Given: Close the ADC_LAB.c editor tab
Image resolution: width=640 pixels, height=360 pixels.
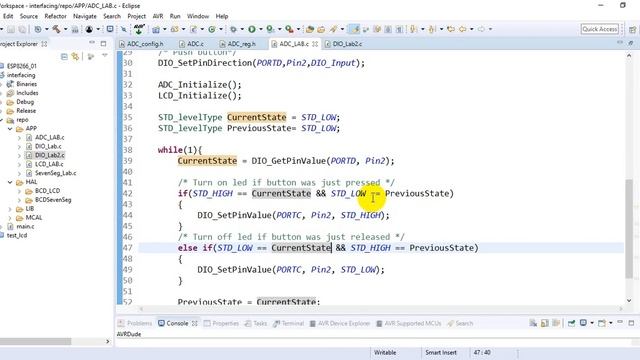Looking at the screenshot, I should pos(315,44).
